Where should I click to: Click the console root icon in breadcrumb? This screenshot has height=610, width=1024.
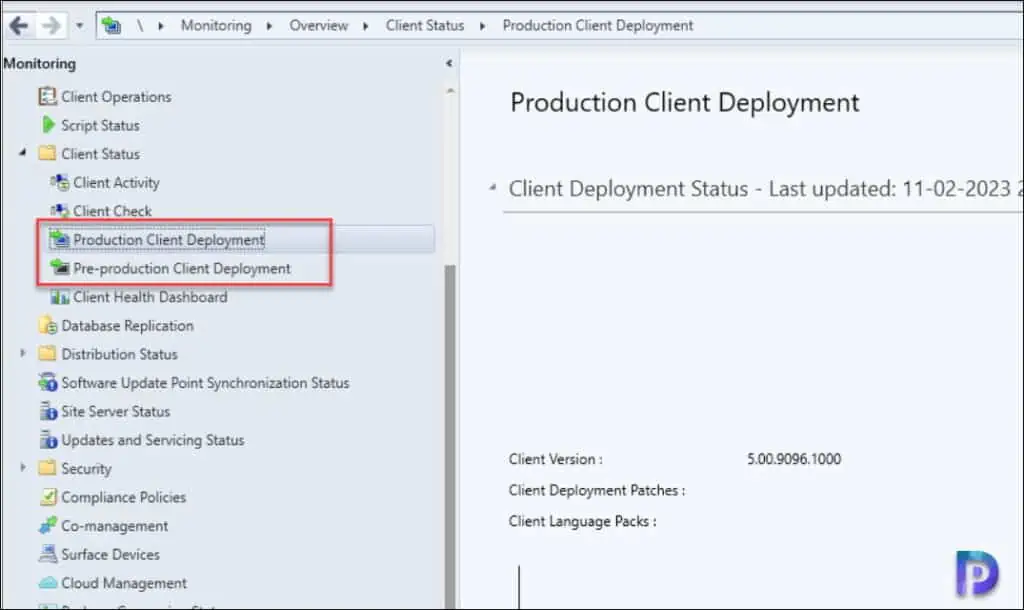click(112, 25)
